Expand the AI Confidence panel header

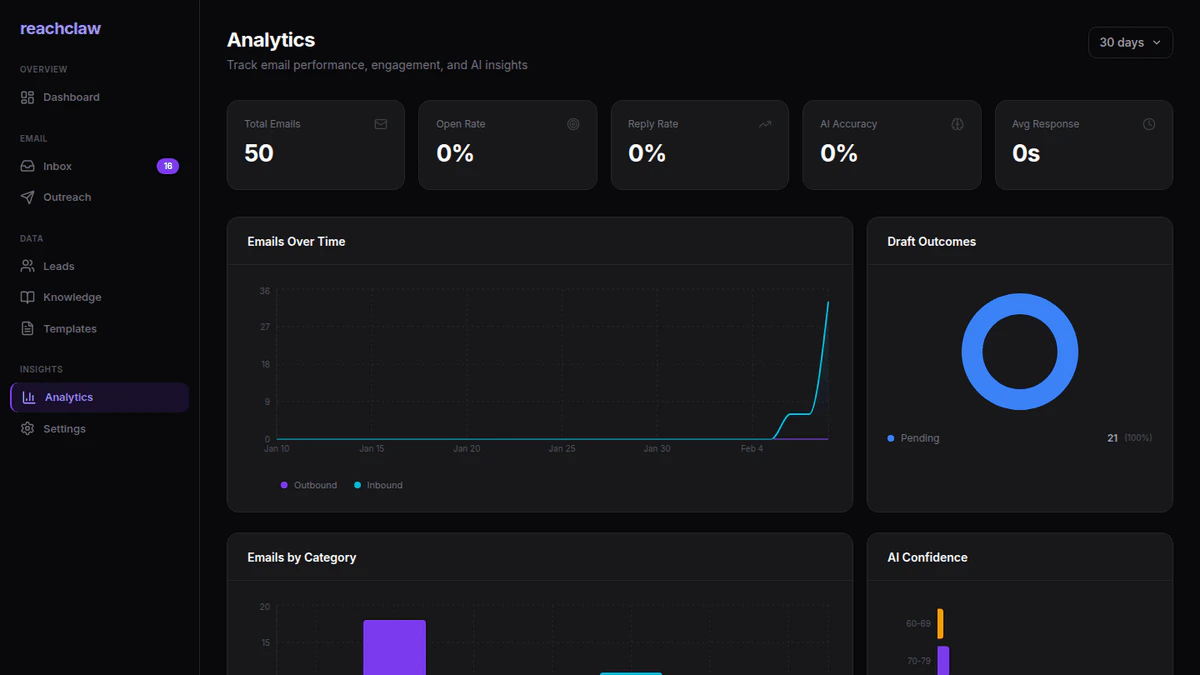[927, 557]
